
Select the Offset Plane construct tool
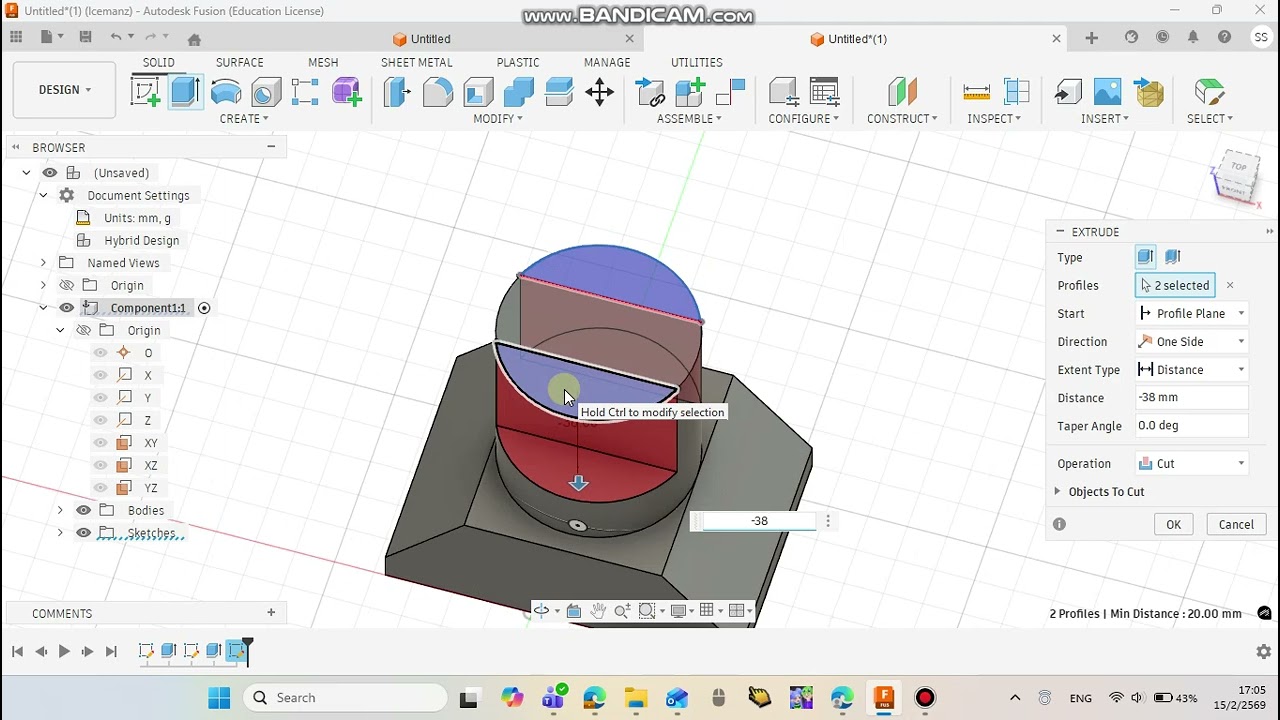pyautogui.click(x=902, y=92)
